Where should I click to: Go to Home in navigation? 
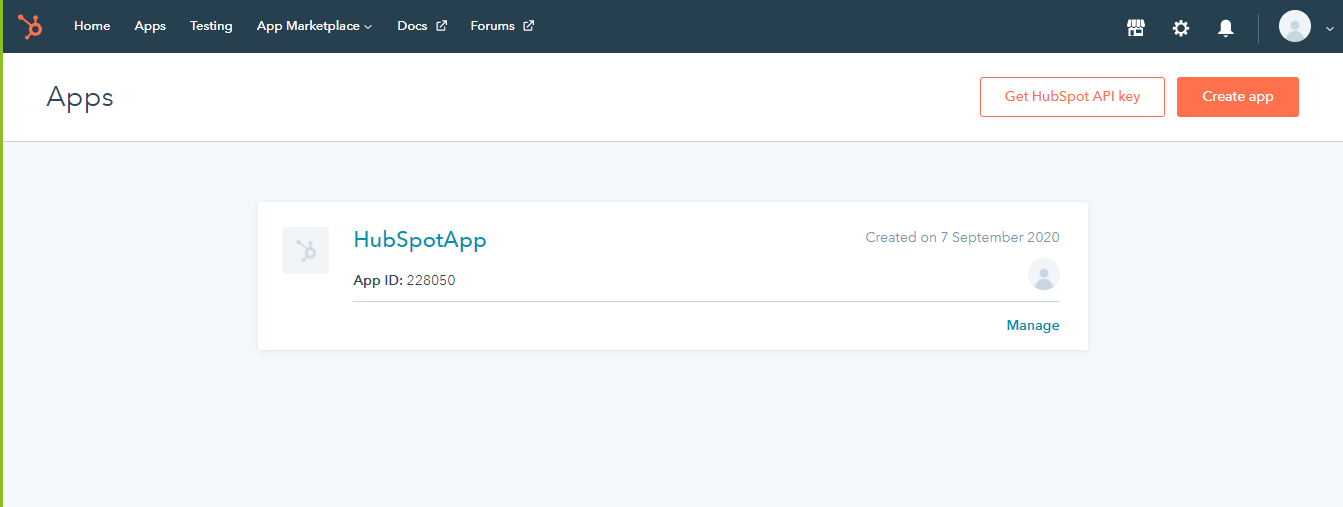[x=92, y=26]
